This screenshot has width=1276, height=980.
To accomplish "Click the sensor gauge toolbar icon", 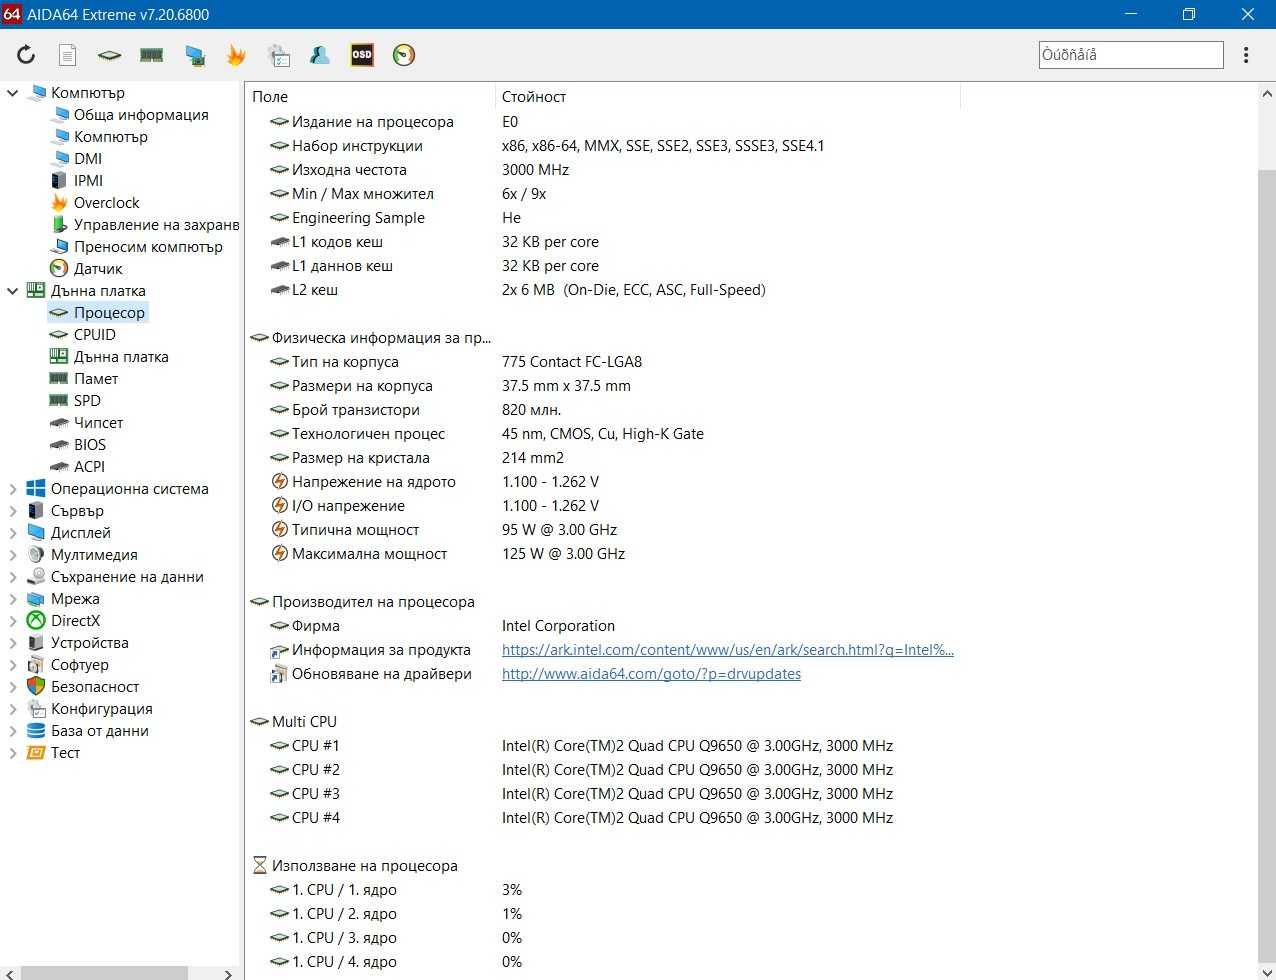I will coord(404,55).
